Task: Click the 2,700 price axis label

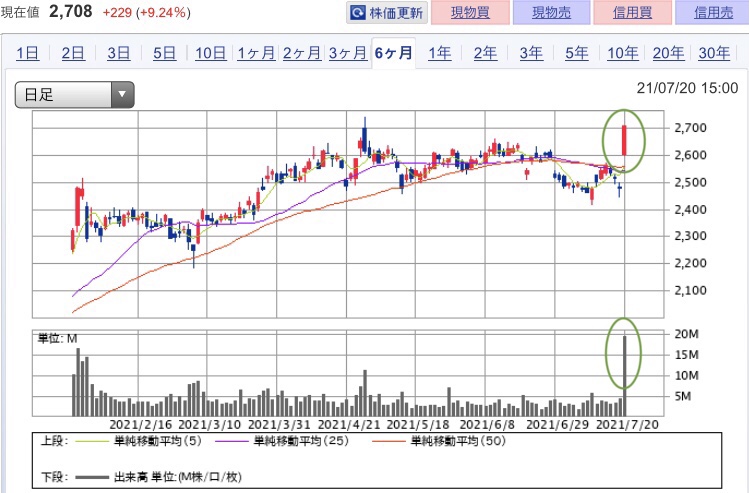Action: pos(690,128)
